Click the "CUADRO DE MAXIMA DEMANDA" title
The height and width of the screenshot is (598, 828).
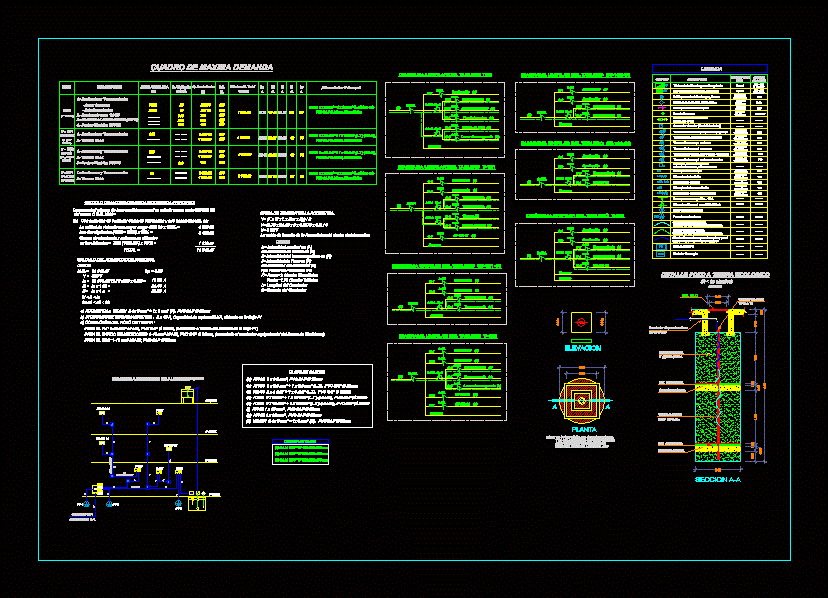tap(212, 67)
